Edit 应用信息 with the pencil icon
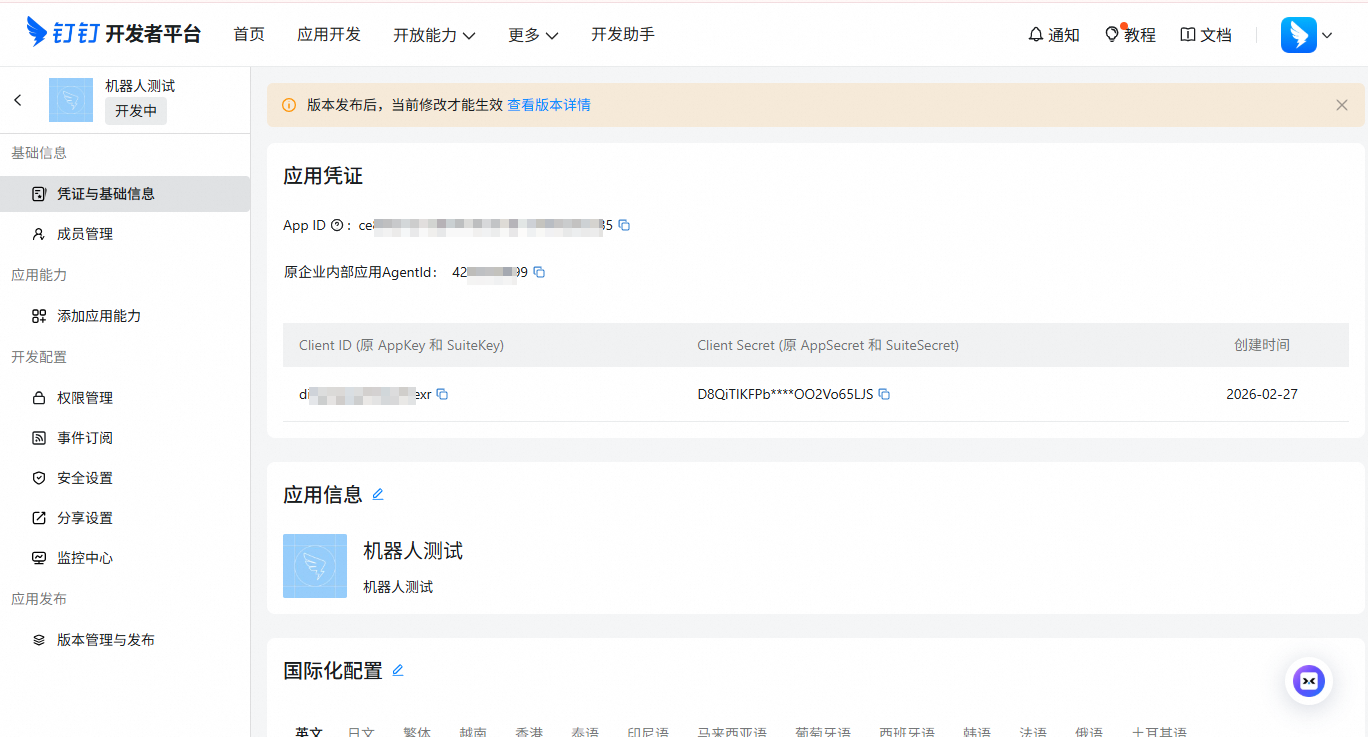This screenshot has width=1368, height=737. tap(378, 493)
